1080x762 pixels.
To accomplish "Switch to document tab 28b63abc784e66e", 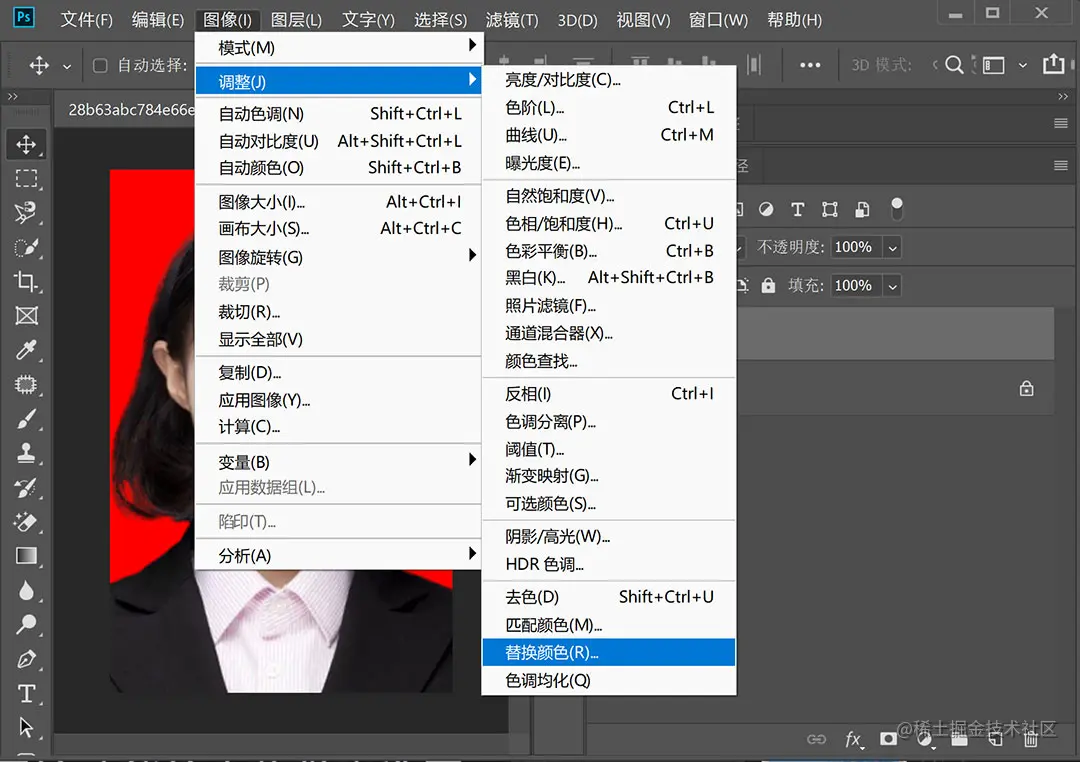I will pyautogui.click(x=131, y=110).
